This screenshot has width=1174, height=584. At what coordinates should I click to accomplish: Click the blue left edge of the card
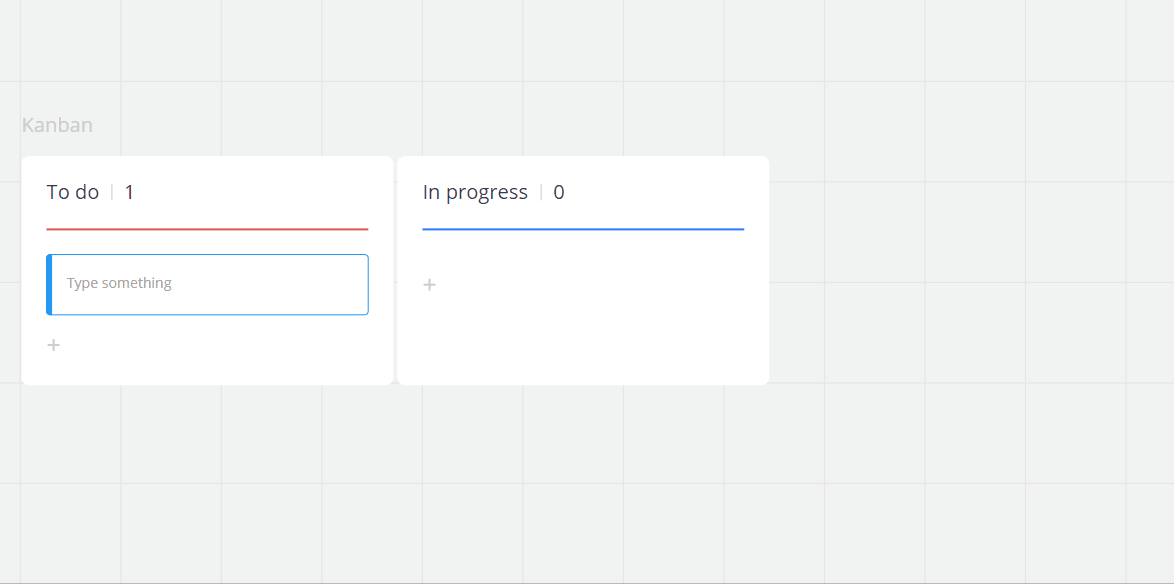pyautogui.click(x=49, y=284)
